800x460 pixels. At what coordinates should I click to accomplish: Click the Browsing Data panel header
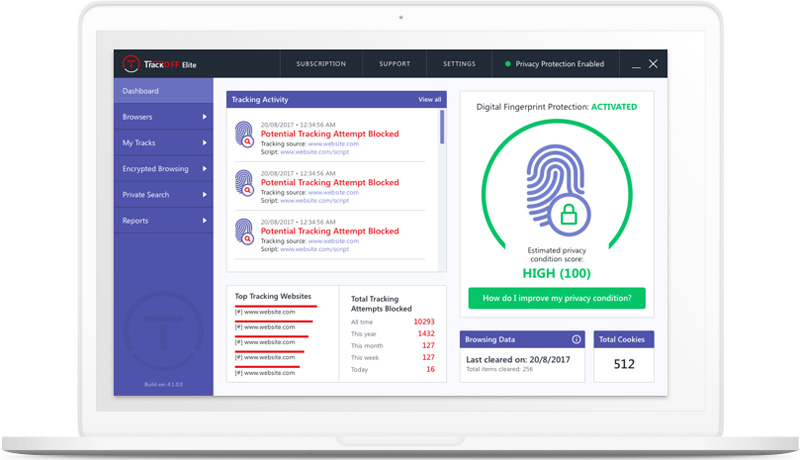[x=522, y=339]
